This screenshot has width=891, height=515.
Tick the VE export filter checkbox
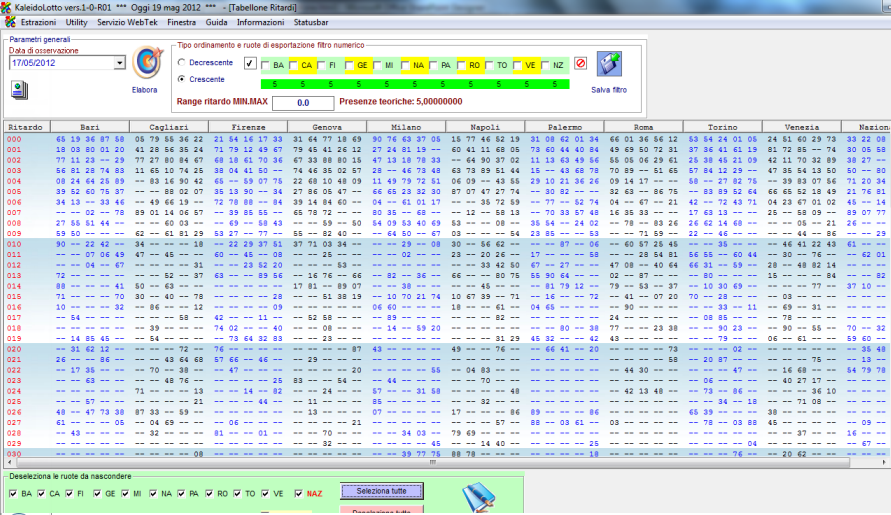517,65
